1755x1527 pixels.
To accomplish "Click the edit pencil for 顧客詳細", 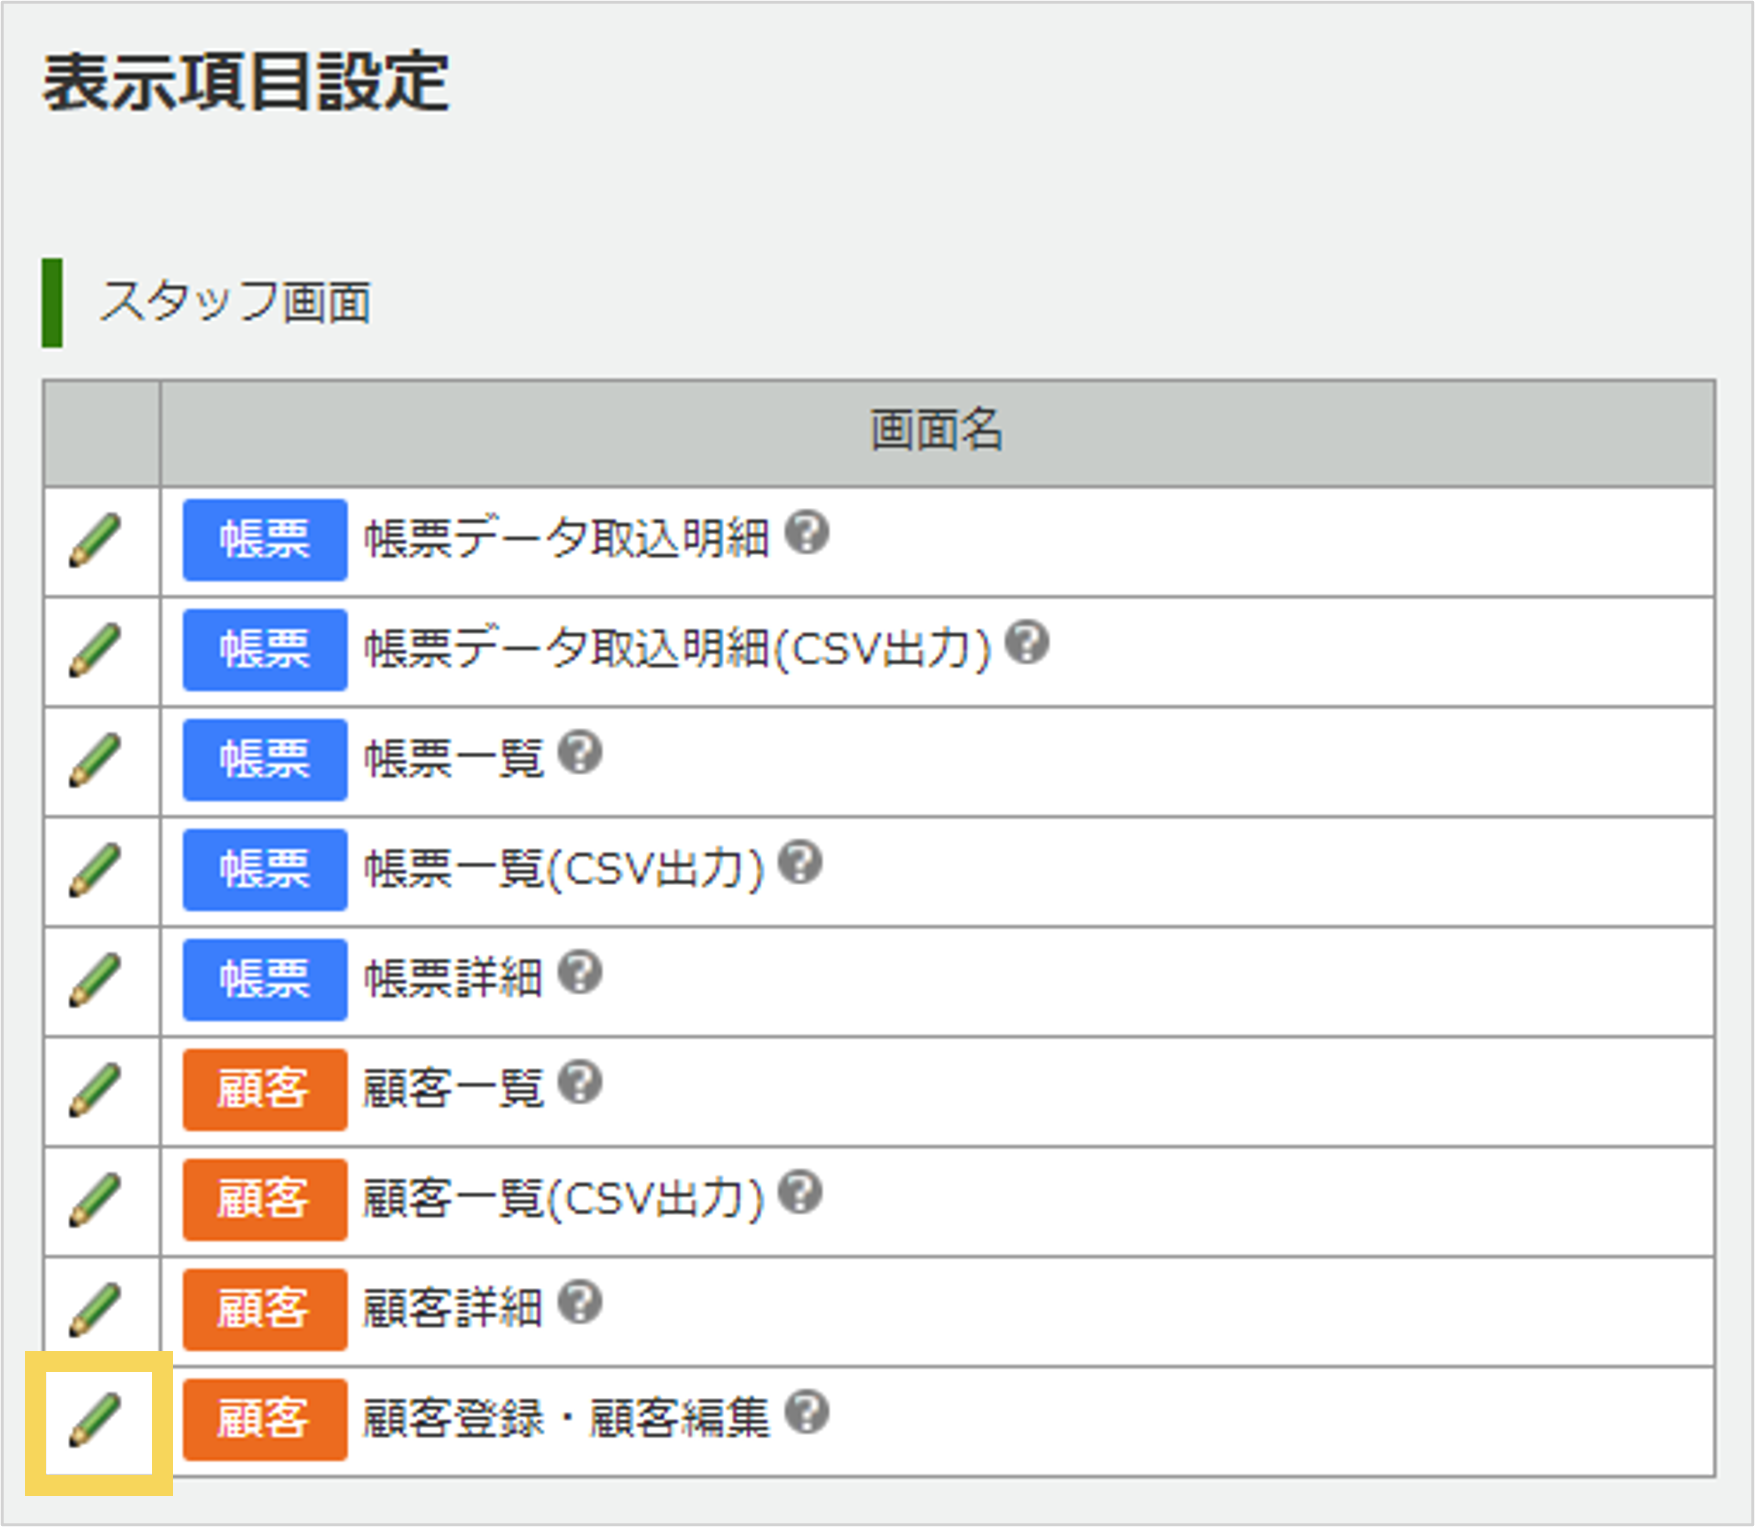I will click(97, 1310).
